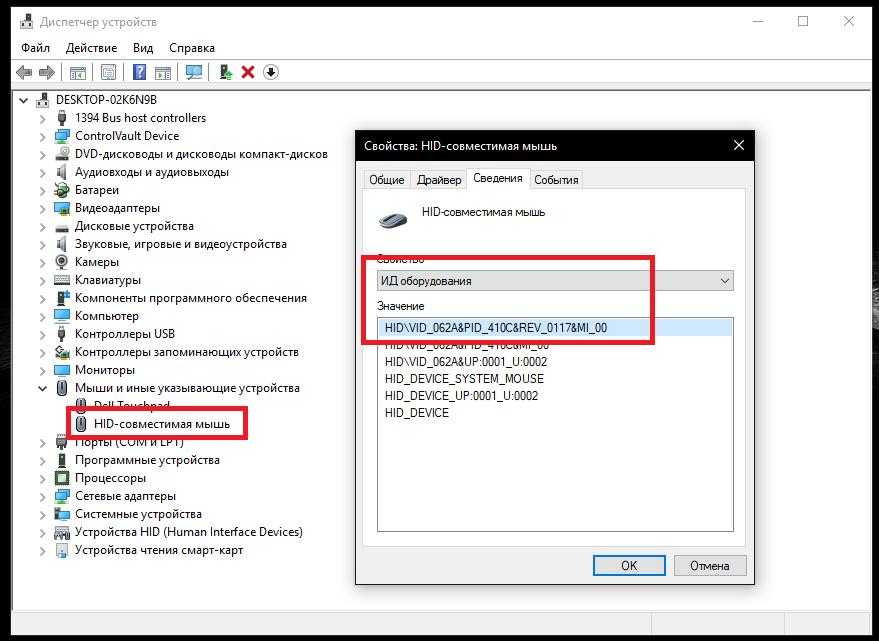This screenshot has height=641, width=879.
Task: Click the Back arrow toolbar icon
Action: point(24,72)
